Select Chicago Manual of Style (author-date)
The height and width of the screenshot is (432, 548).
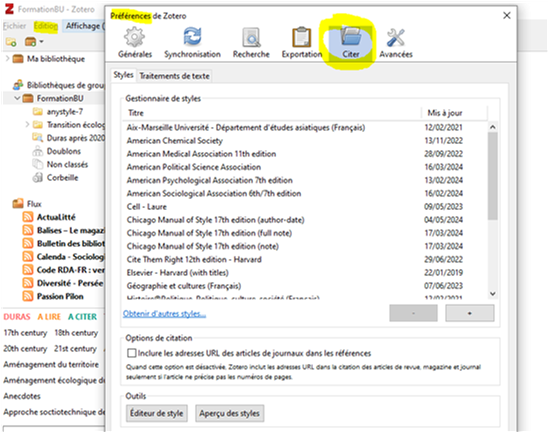pos(305,220)
